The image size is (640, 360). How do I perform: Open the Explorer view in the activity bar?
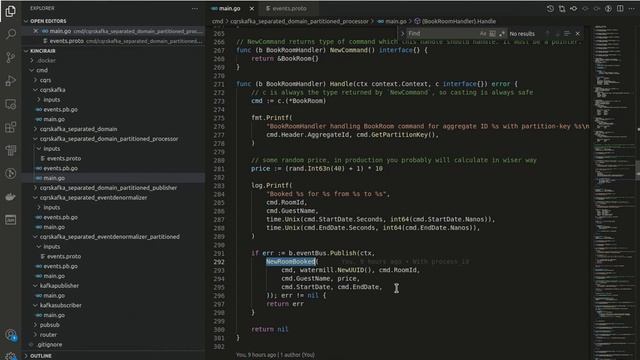(11, 11)
